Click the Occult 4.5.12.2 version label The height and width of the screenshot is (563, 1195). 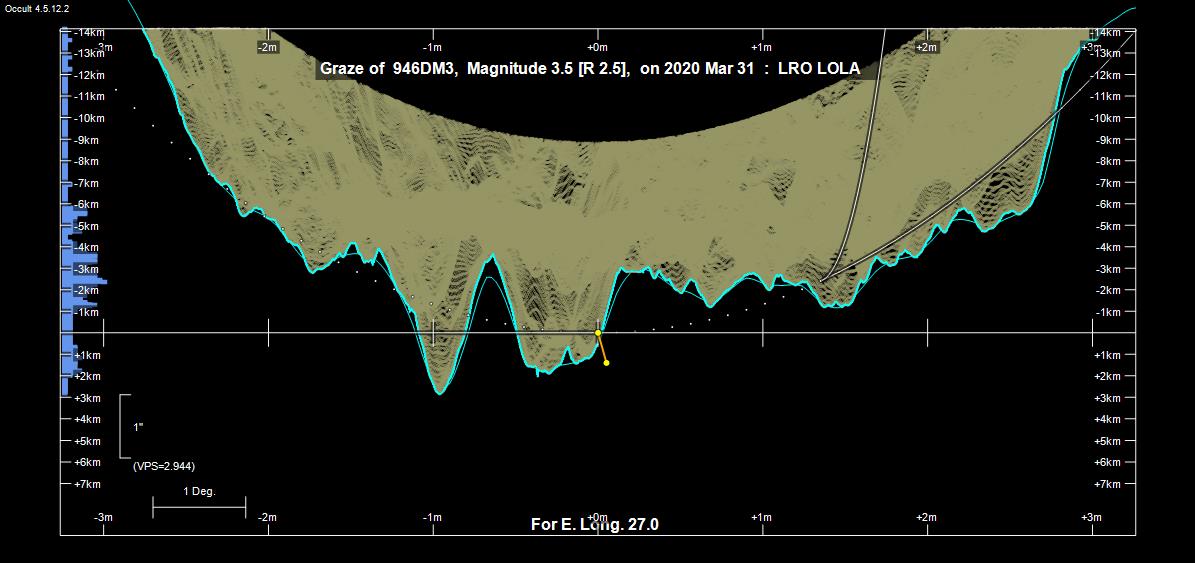(x=37, y=8)
